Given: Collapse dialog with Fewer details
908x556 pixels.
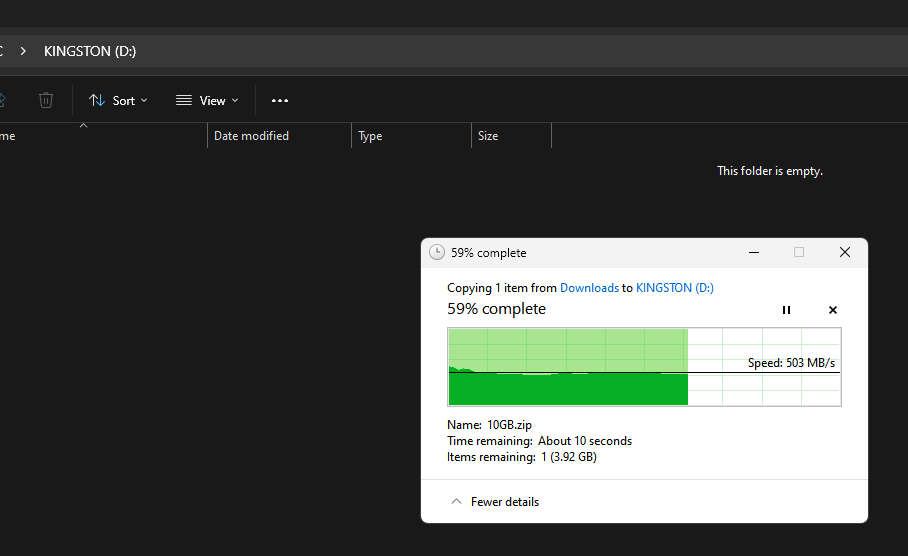Looking at the screenshot, I should (x=495, y=502).
